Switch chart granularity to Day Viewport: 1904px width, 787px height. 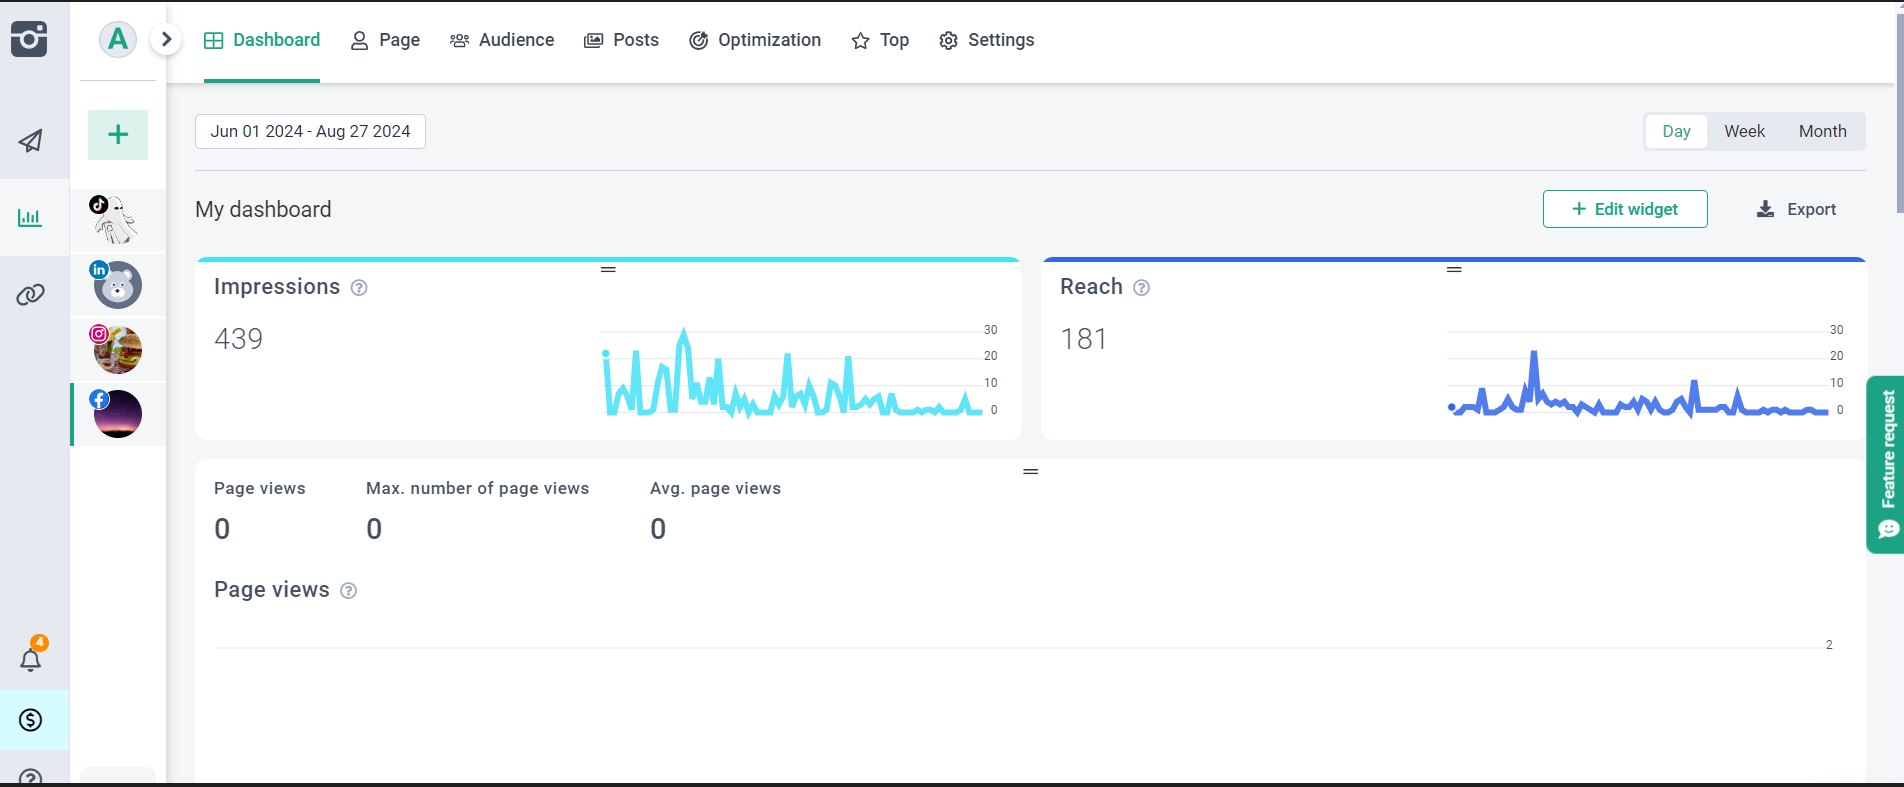(x=1676, y=131)
